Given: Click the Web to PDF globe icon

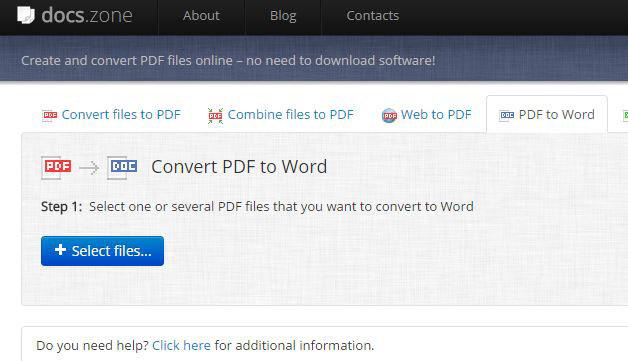Looking at the screenshot, I should (389, 115).
